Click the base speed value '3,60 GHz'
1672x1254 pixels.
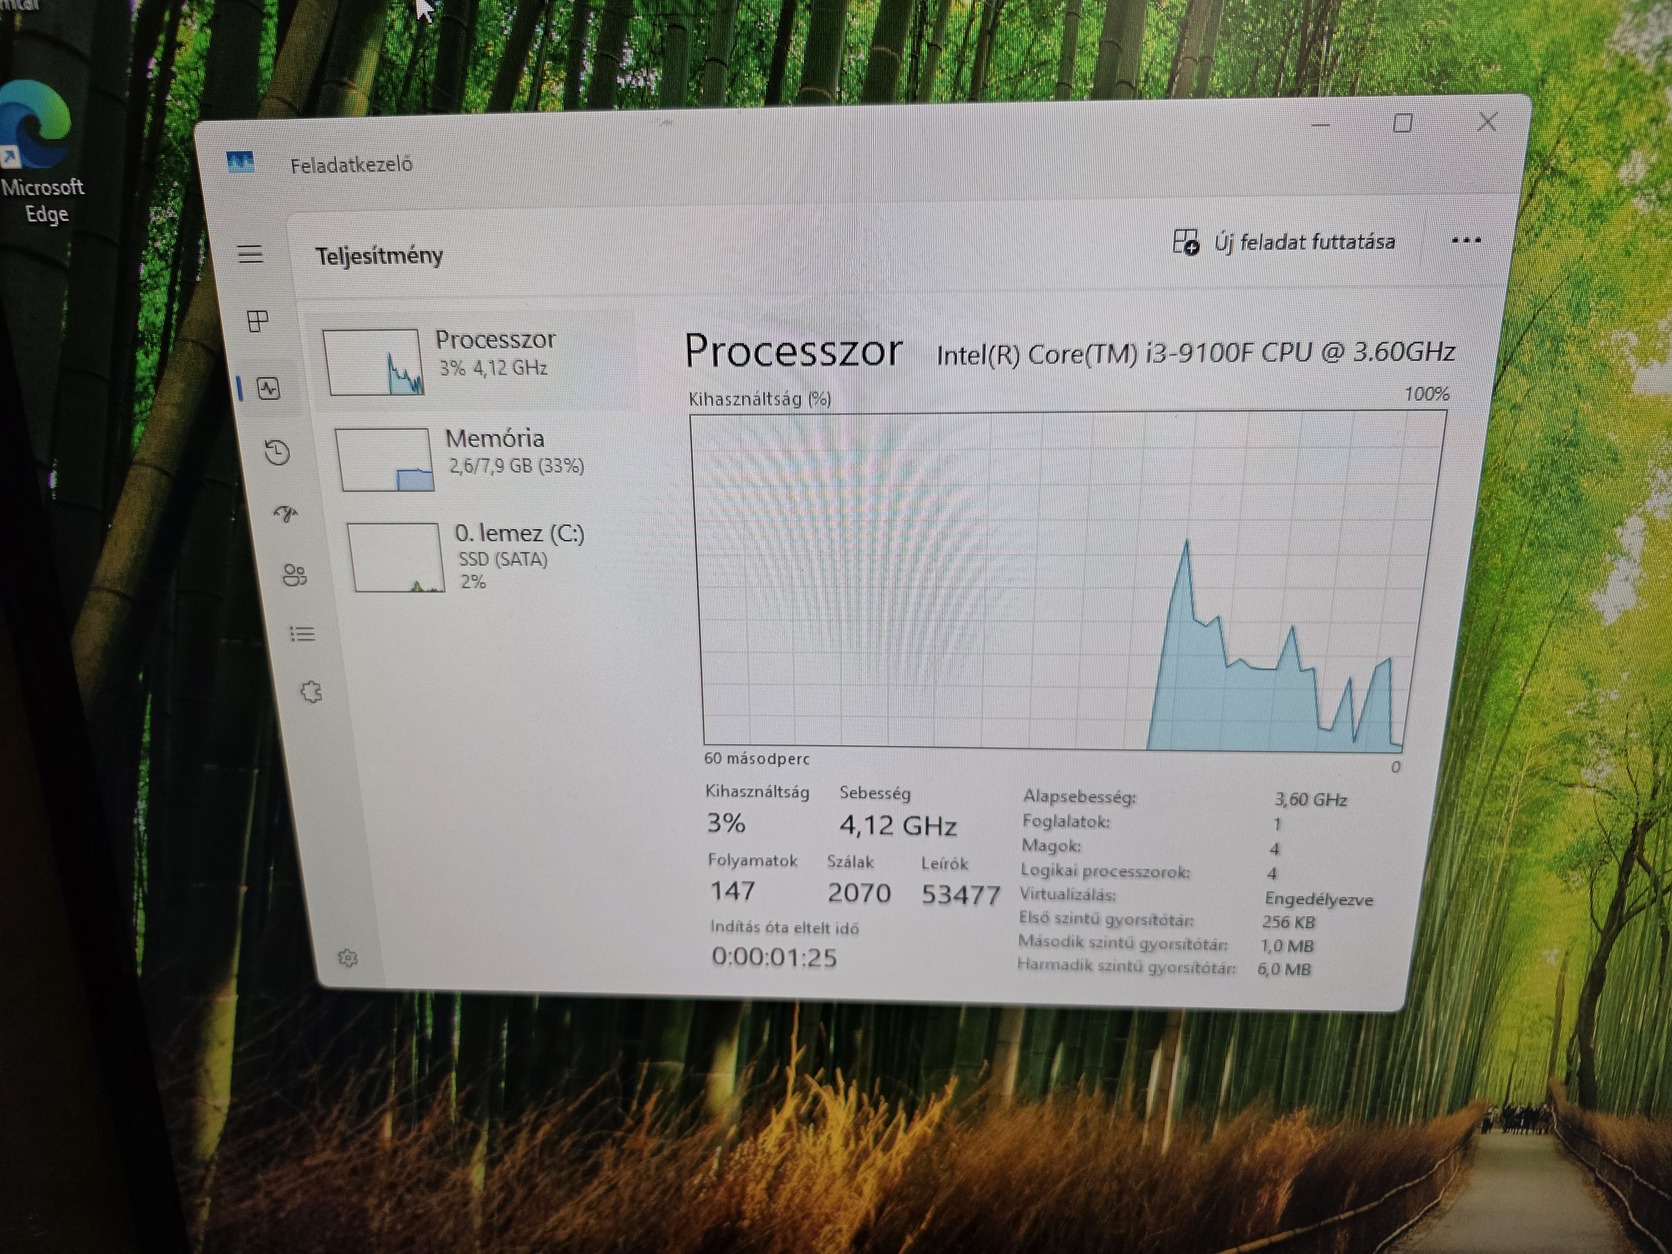coord(1311,799)
